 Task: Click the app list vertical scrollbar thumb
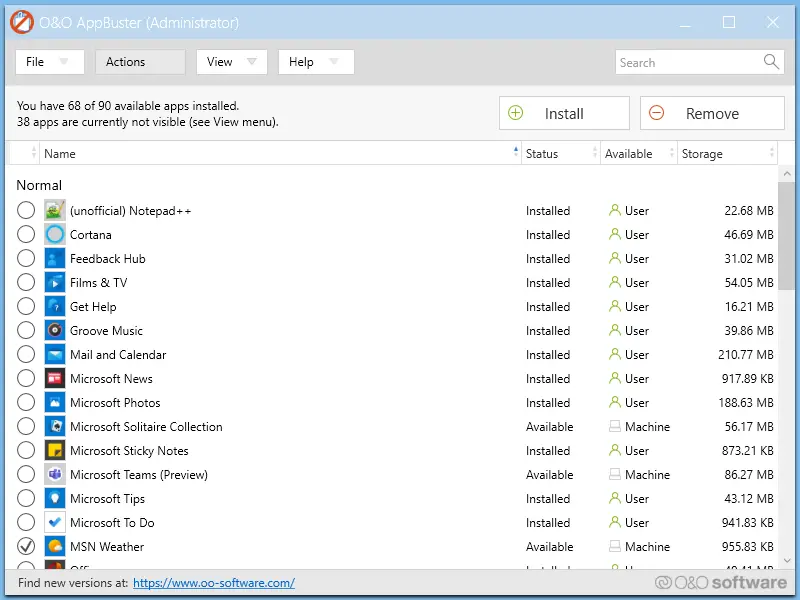(786, 236)
